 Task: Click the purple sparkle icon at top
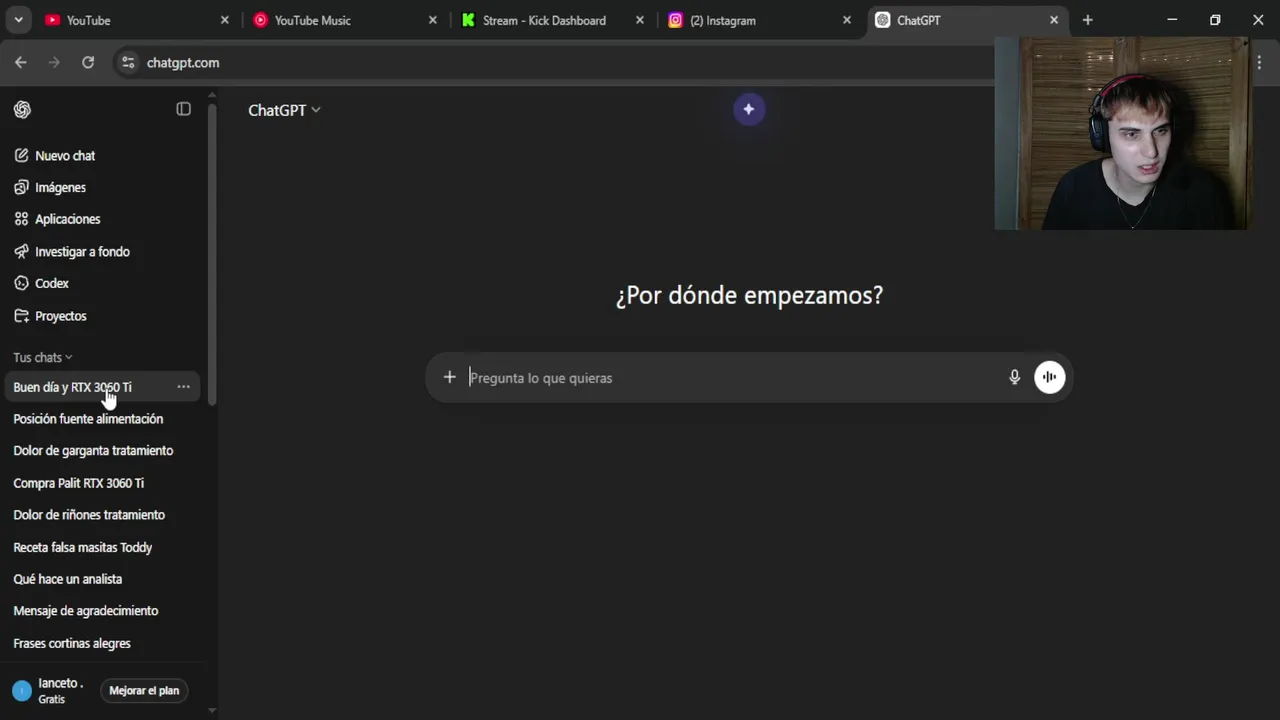tap(749, 109)
